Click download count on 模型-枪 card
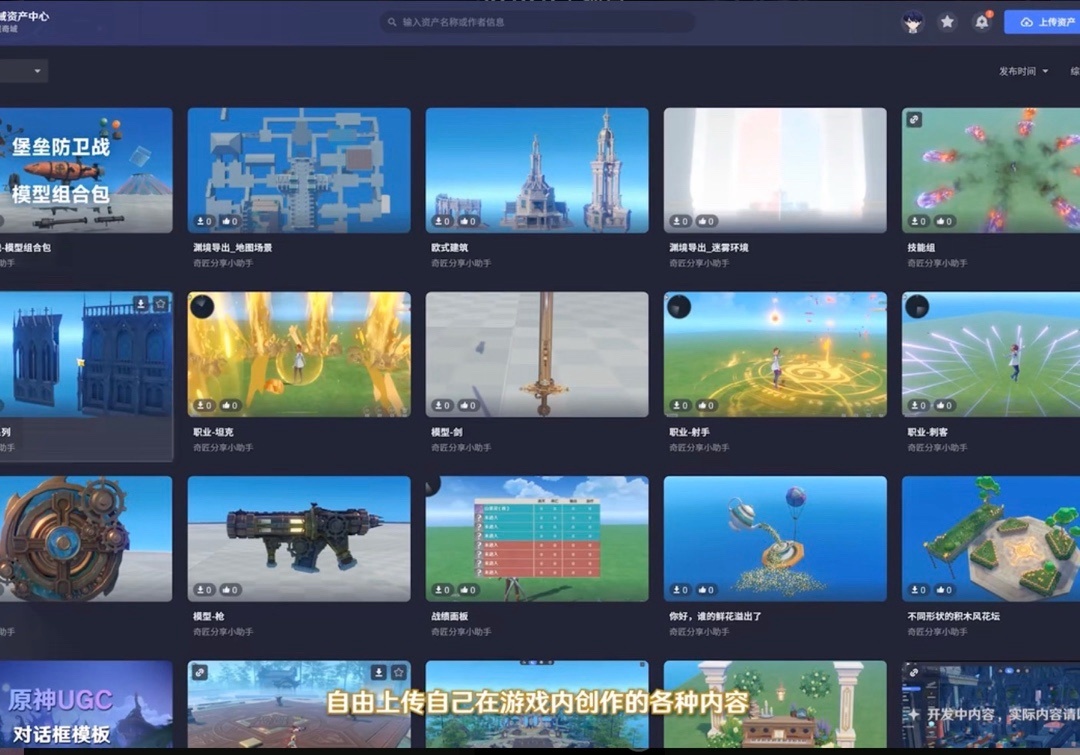Screen dimensions: 1080x755 coord(205,590)
